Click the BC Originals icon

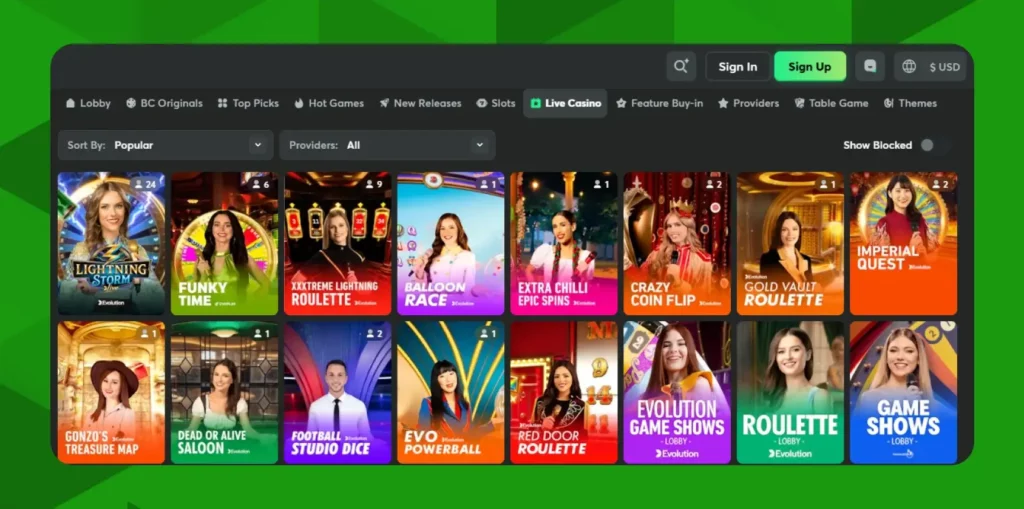click(x=131, y=103)
